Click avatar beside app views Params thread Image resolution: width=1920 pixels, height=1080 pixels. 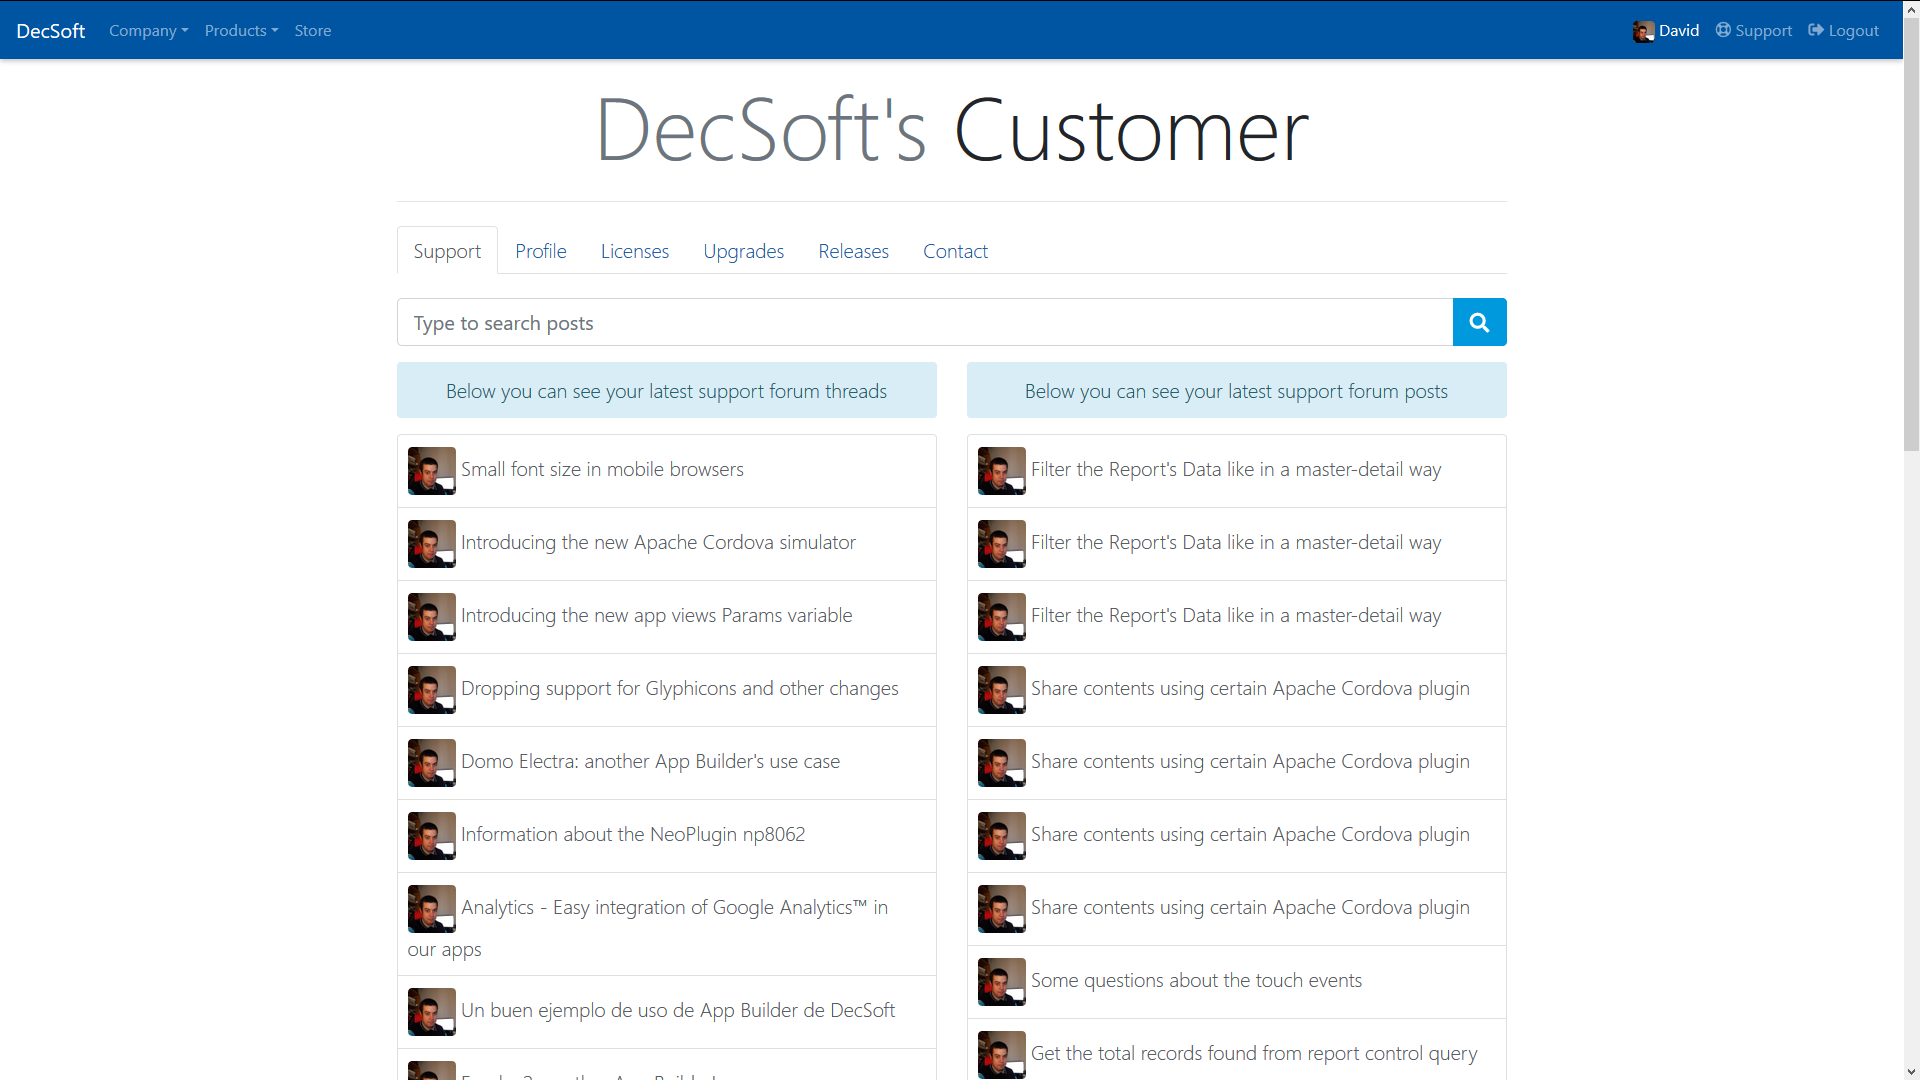[432, 616]
